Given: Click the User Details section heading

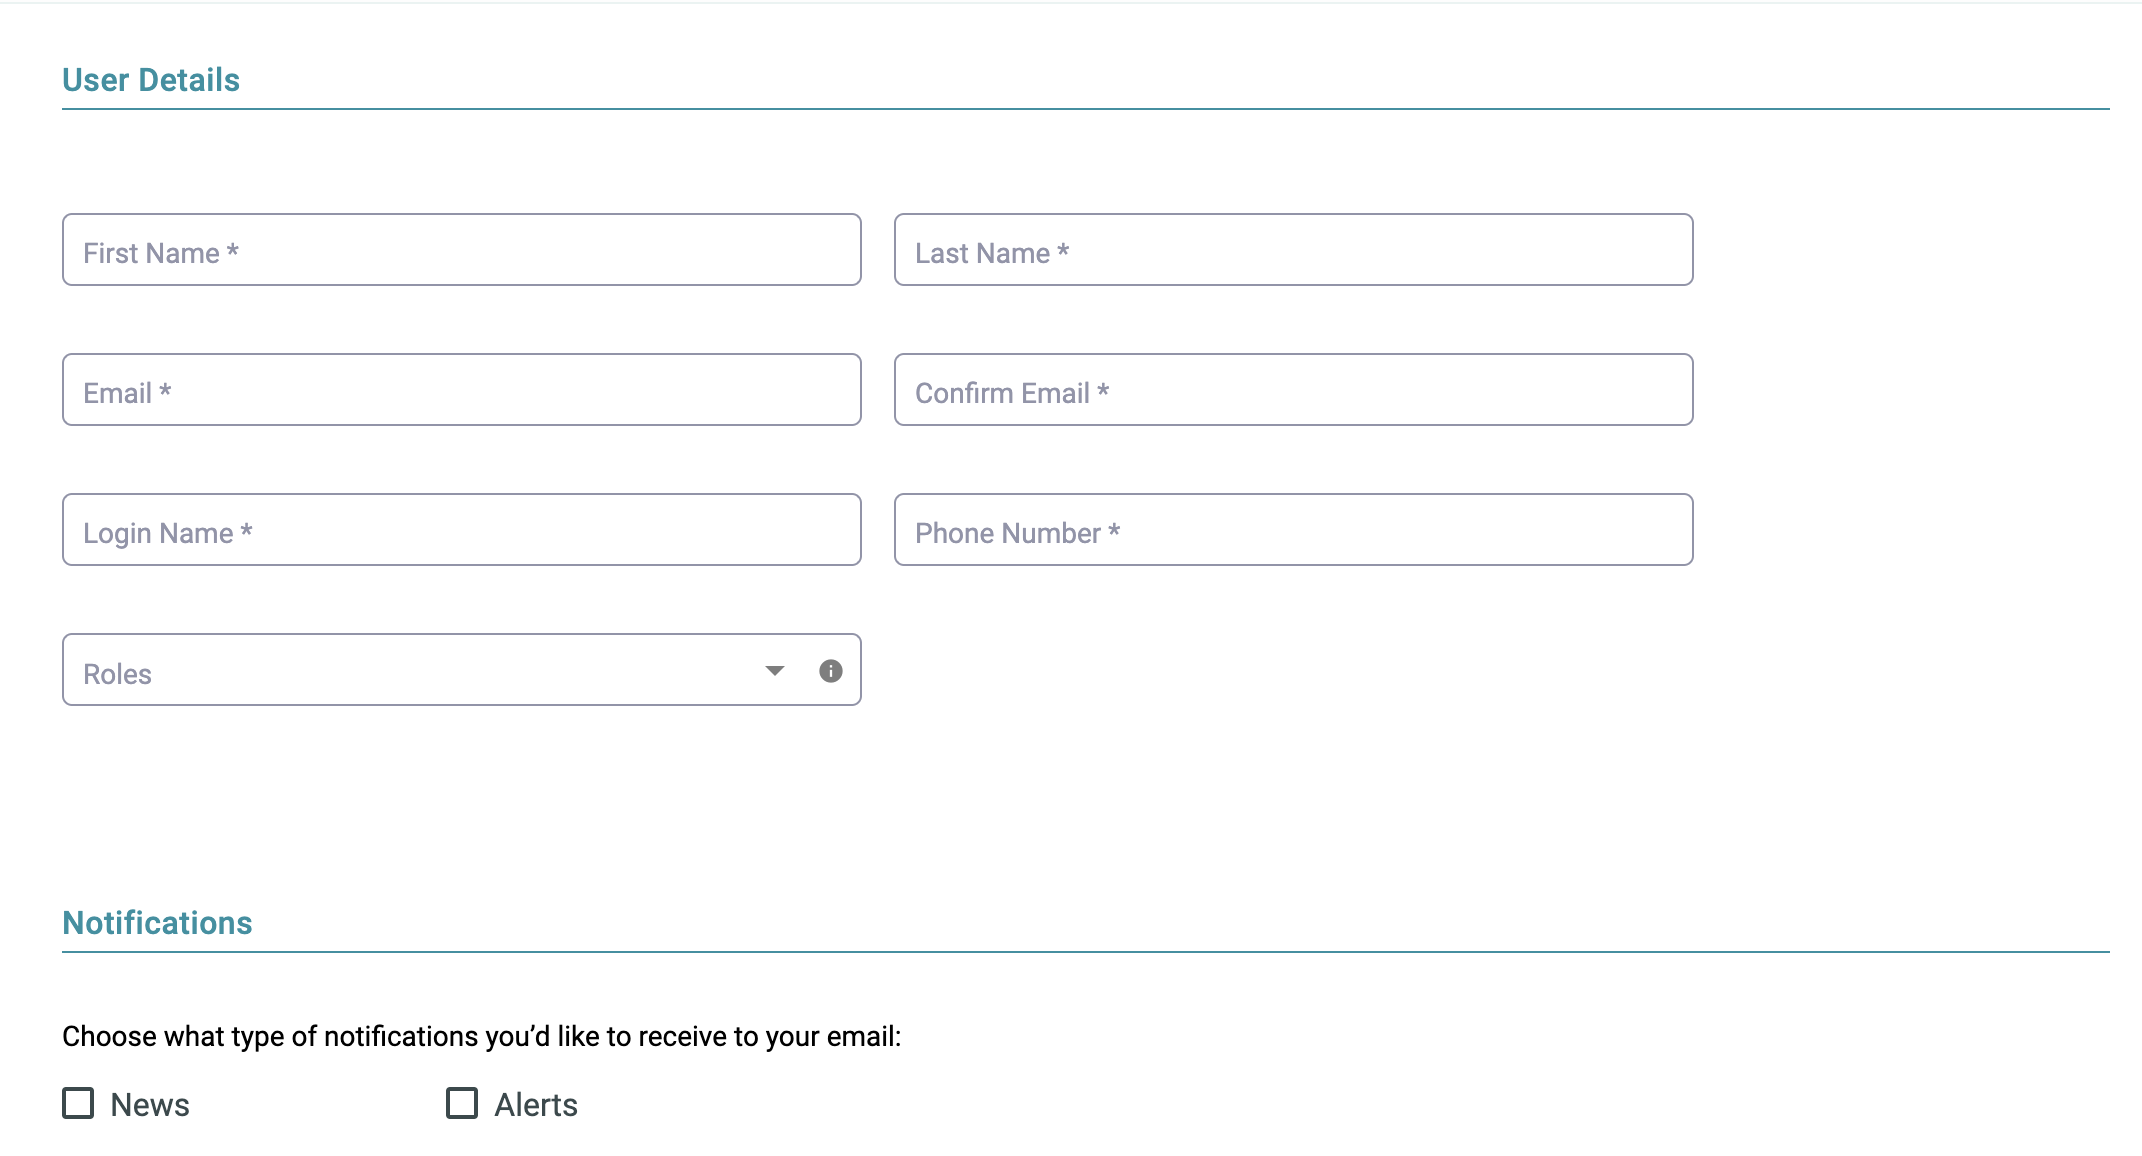Looking at the screenshot, I should (x=151, y=80).
